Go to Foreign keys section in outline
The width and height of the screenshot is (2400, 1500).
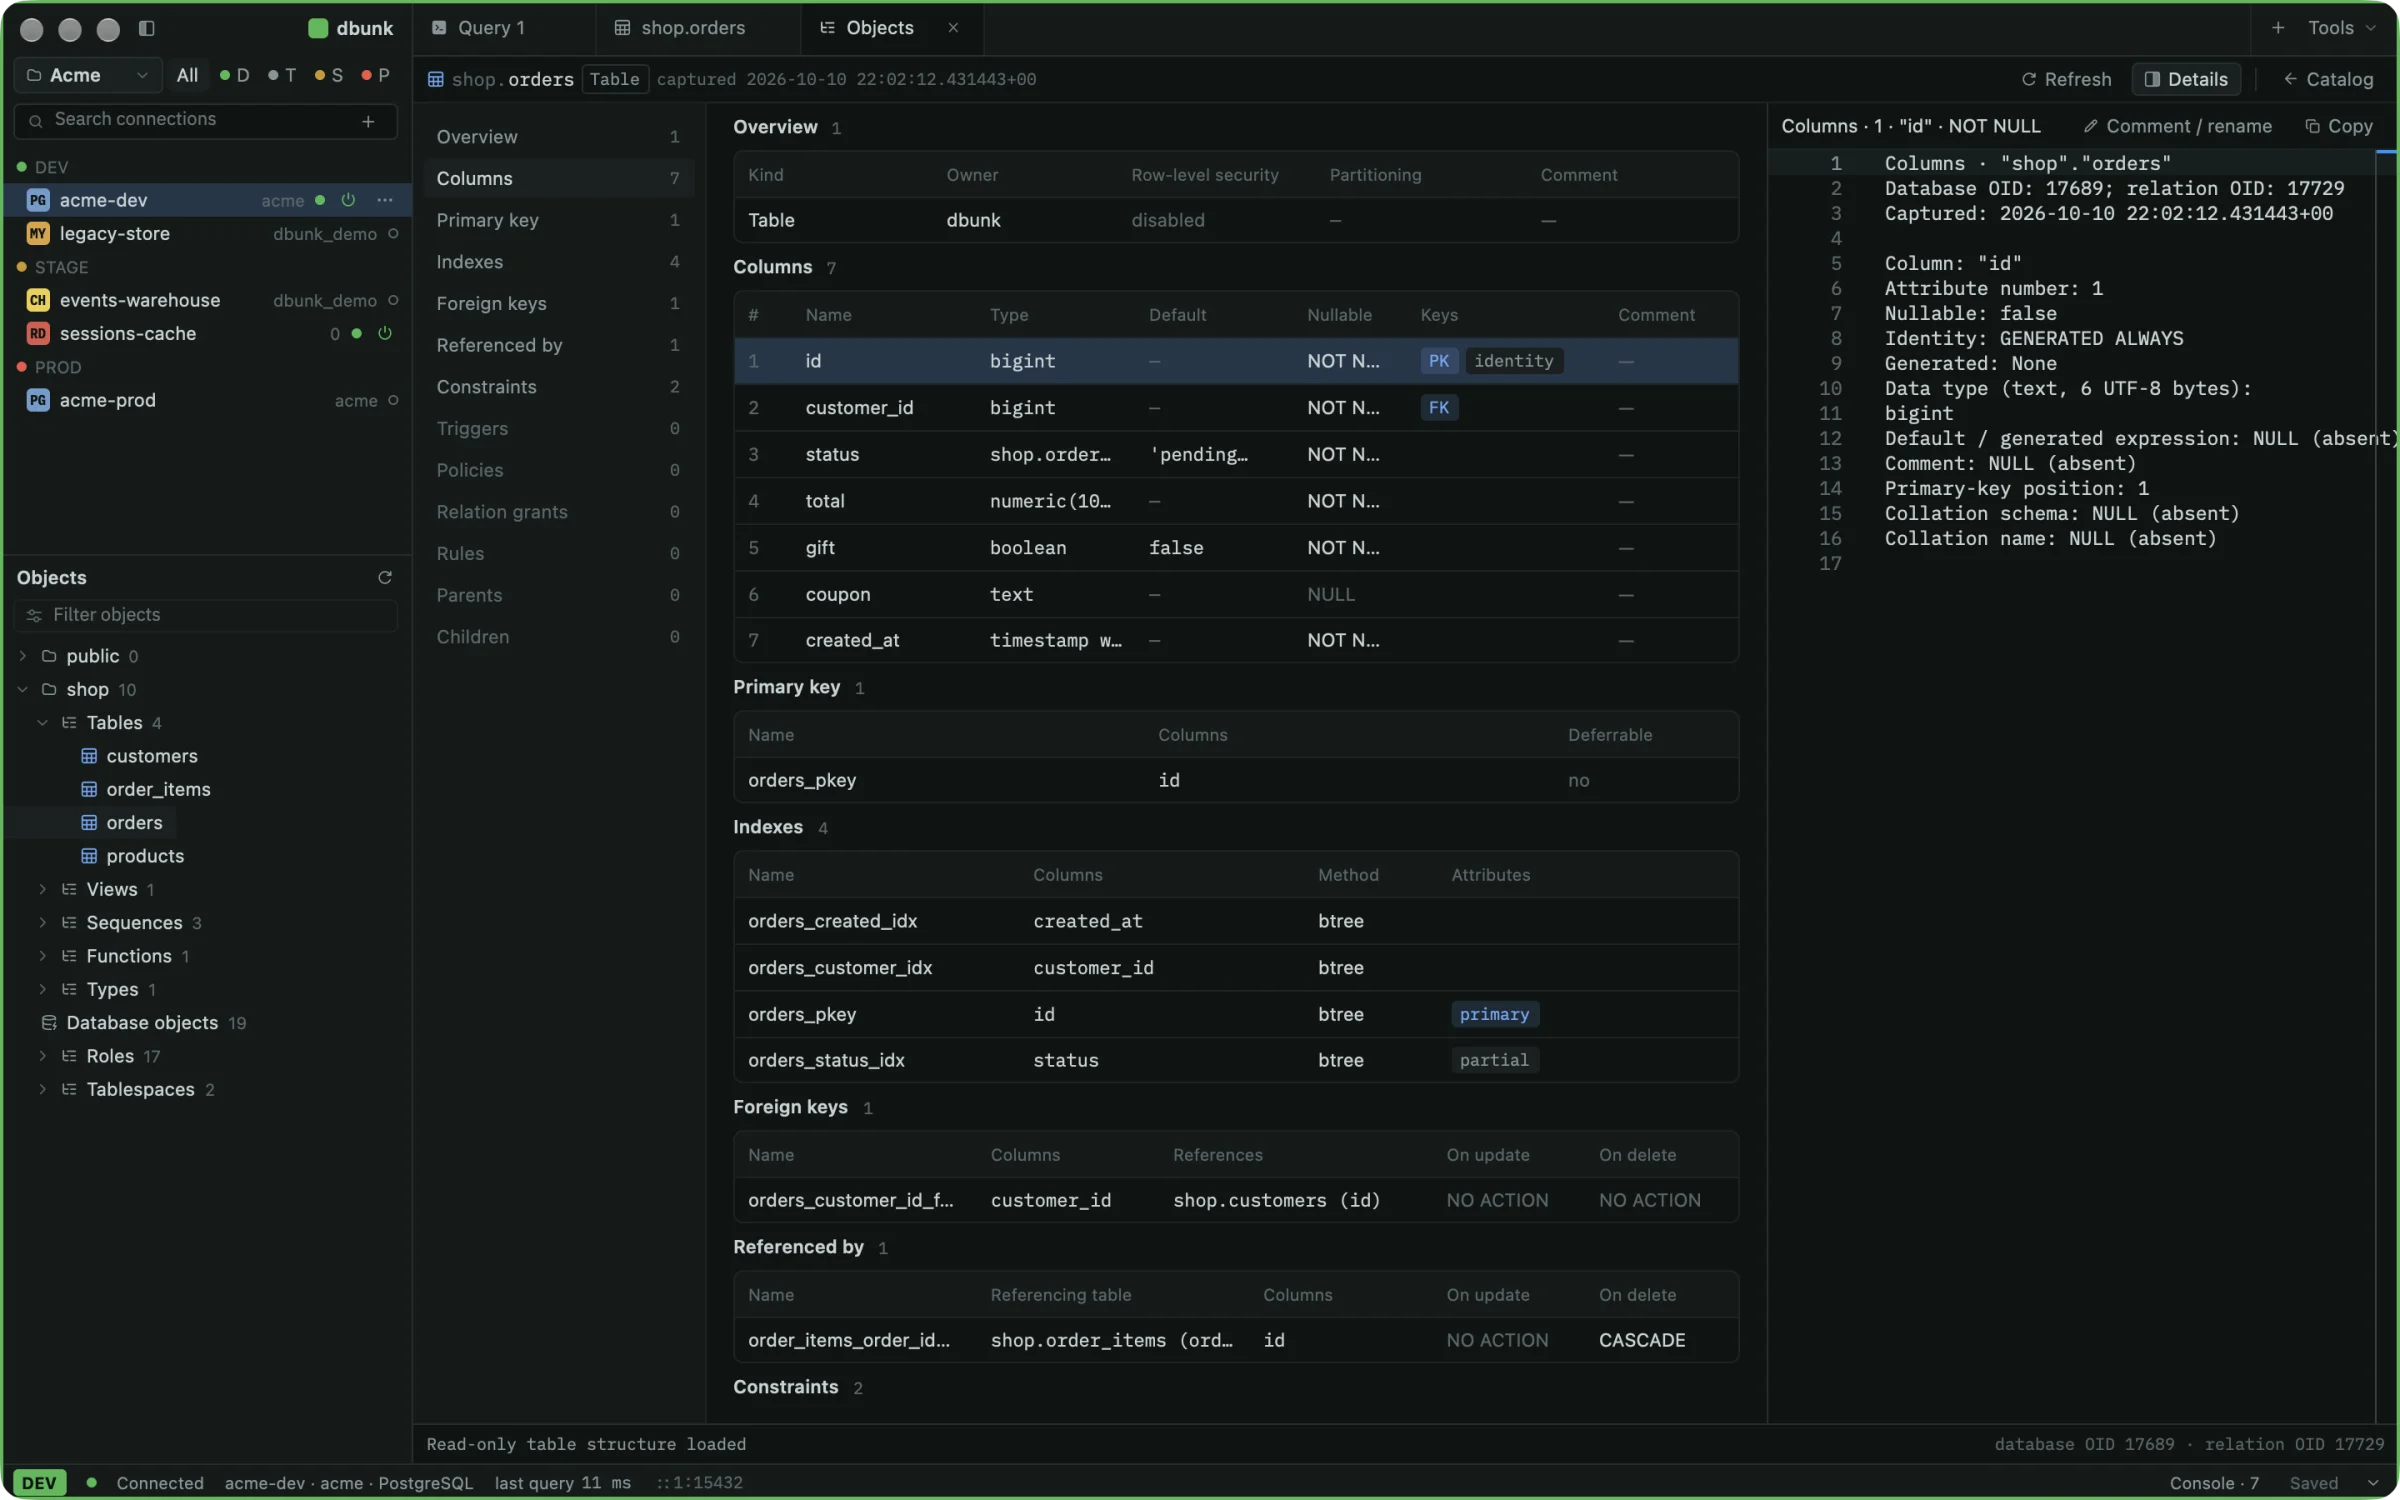pos(558,303)
